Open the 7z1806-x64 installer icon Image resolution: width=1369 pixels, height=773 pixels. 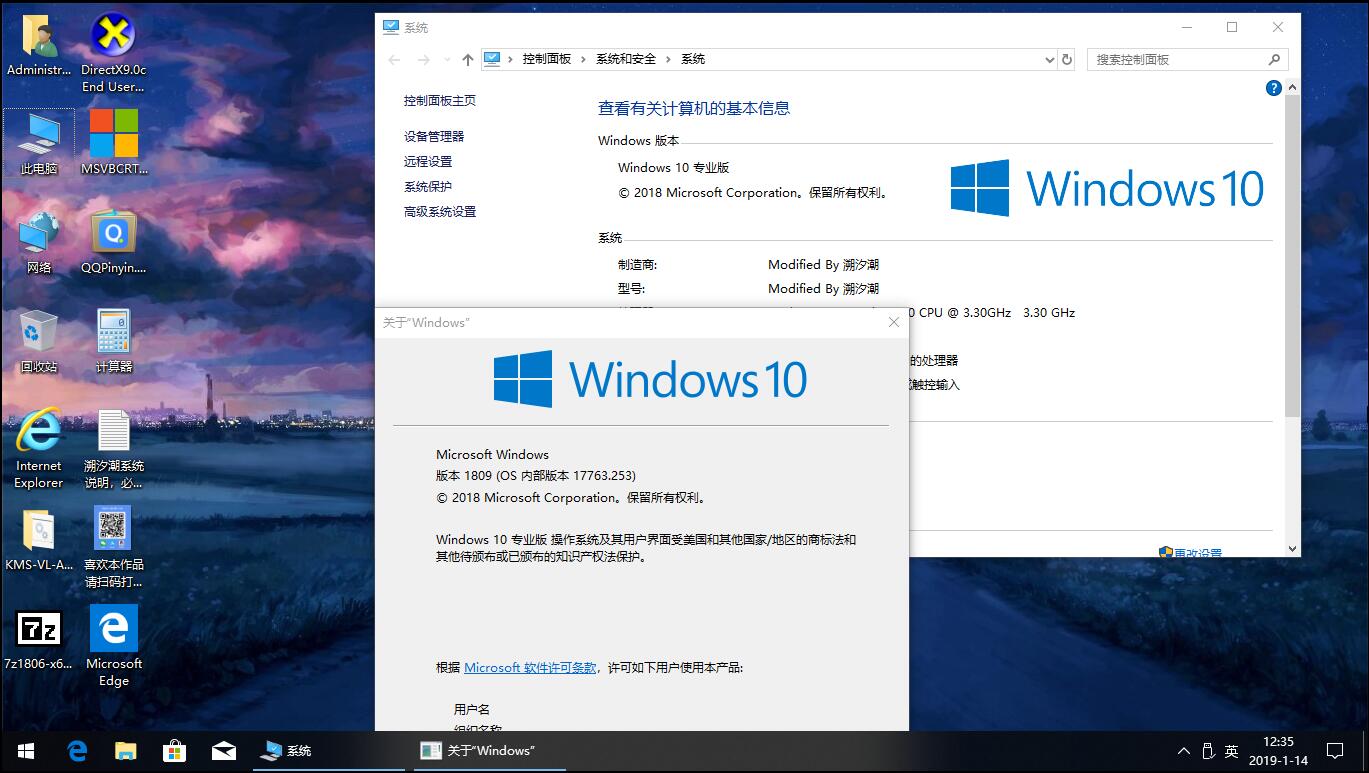coord(38,640)
